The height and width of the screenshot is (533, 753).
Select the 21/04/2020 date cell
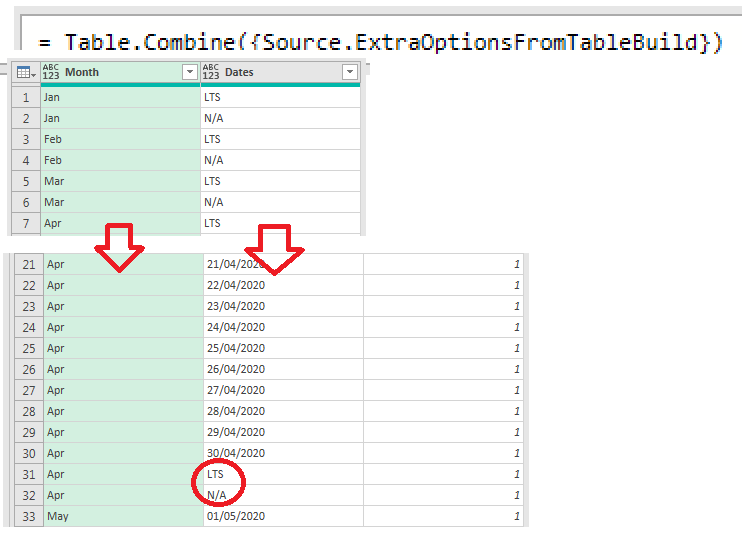[236, 265]
